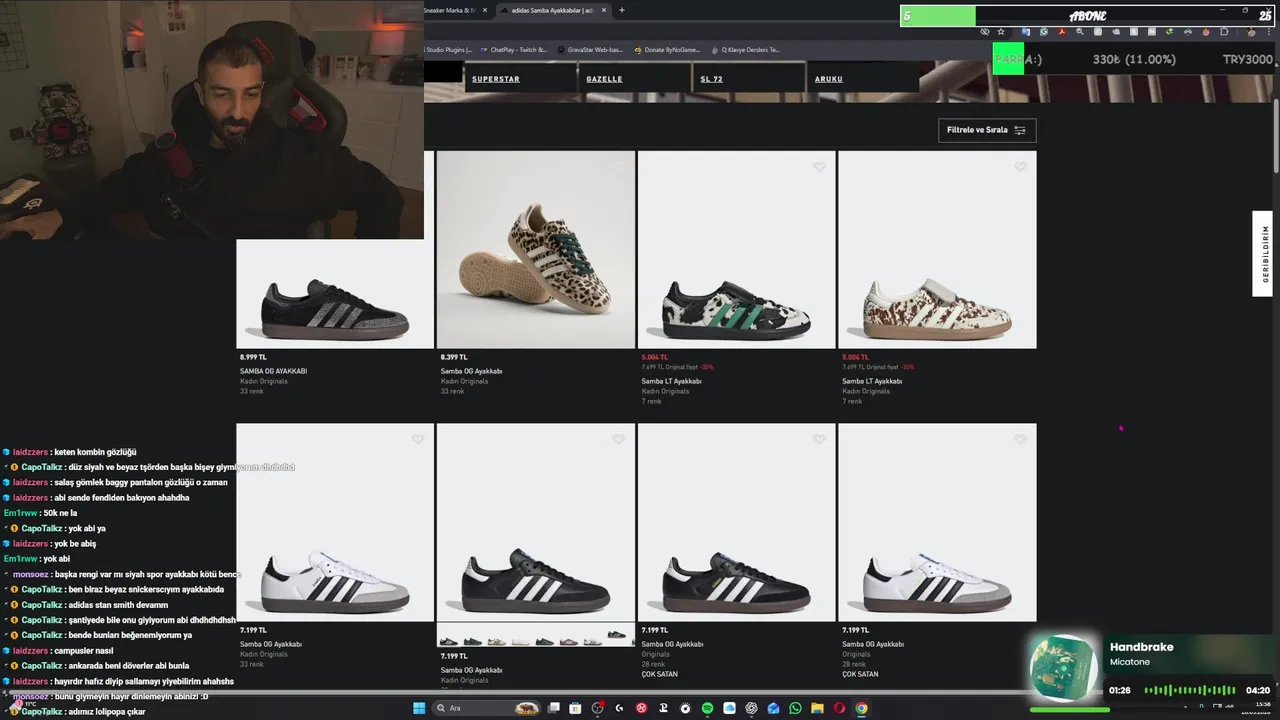Screen dimensions: 1280x720
Task: Select first color variant under black Samba
Action: [450, 640]
